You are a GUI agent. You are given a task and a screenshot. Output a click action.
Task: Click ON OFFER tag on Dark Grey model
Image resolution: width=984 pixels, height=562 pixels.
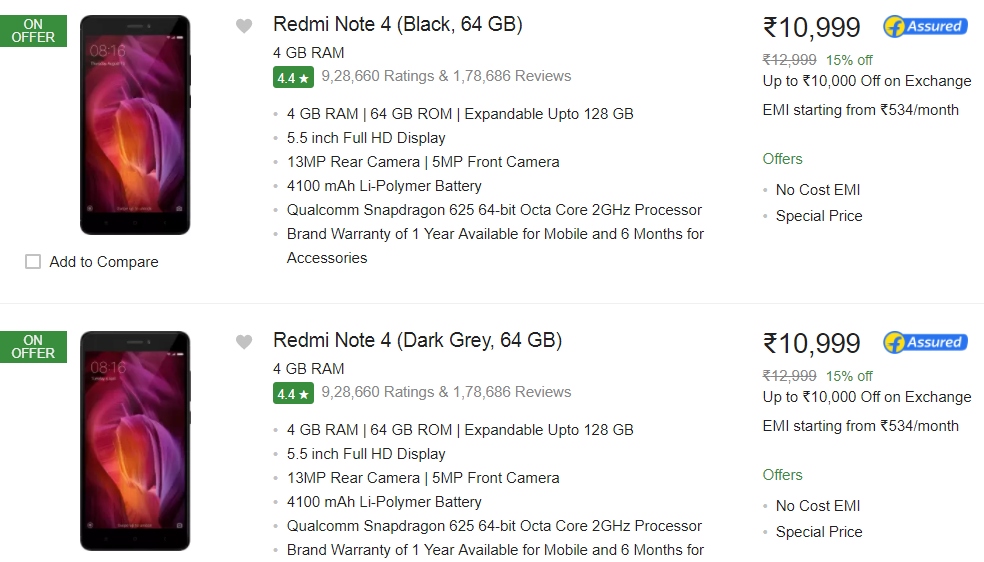point(33,347)
